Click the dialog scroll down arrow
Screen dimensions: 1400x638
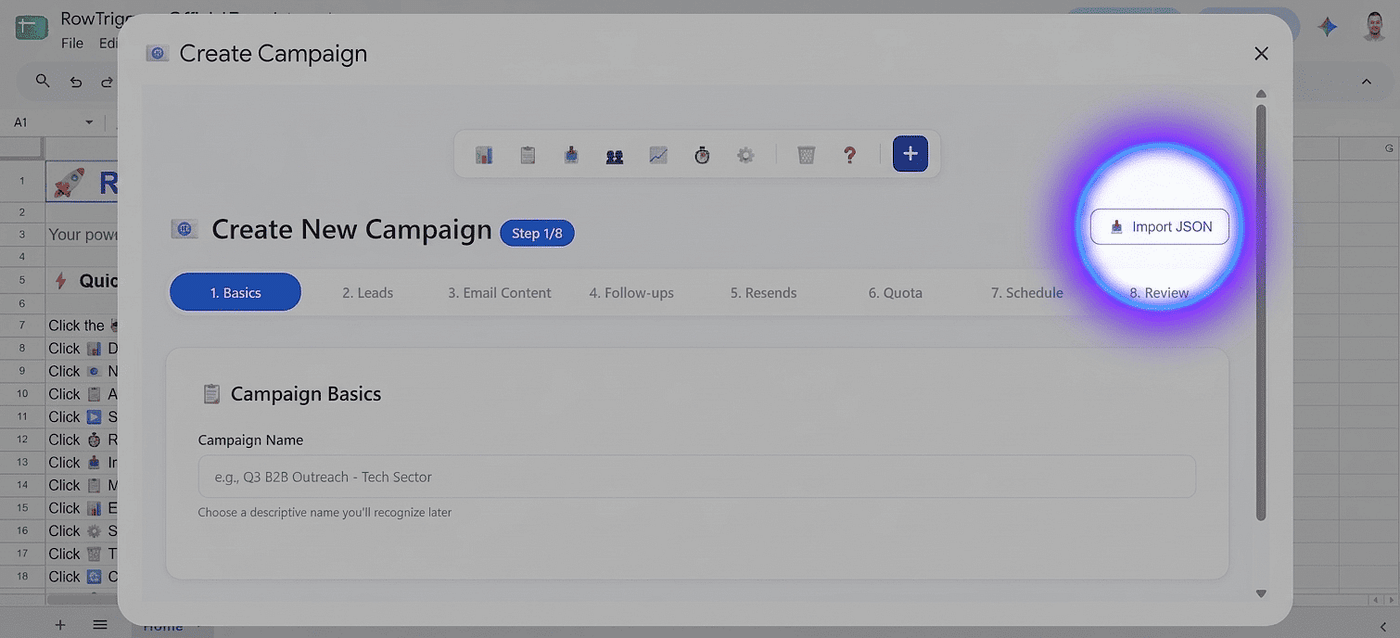coord(1261,593)
